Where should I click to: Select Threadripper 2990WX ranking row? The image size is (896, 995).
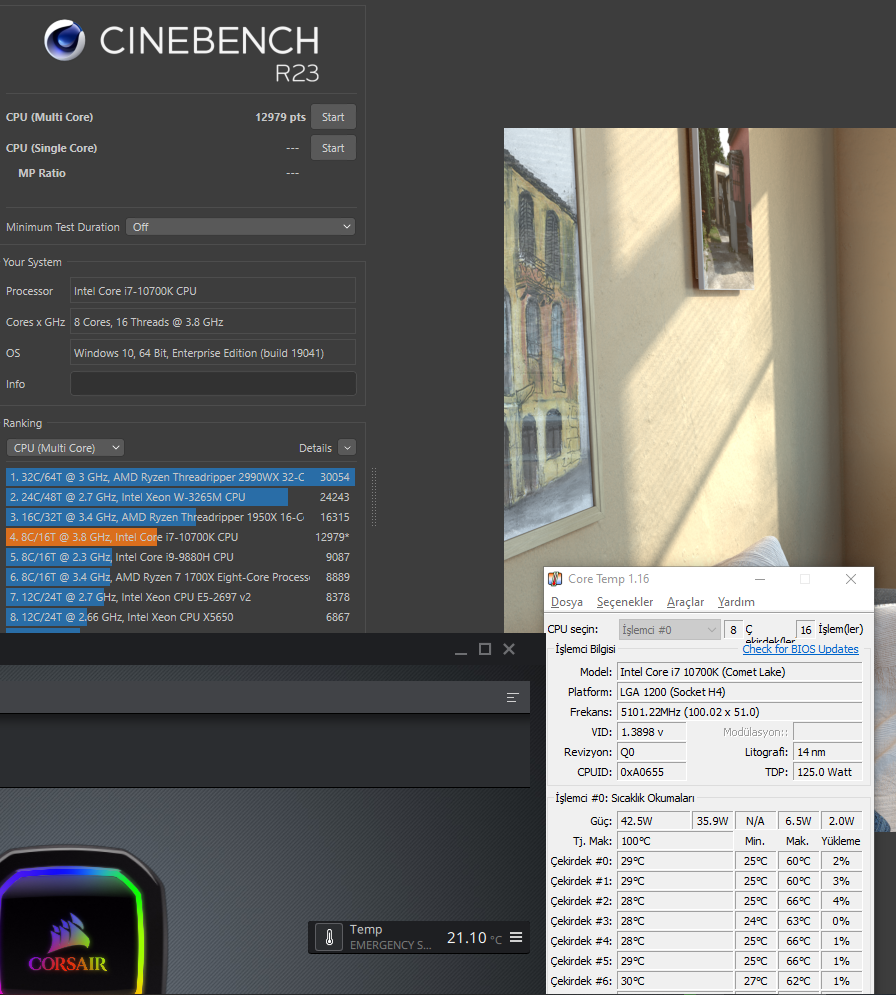tap(180, 477)
